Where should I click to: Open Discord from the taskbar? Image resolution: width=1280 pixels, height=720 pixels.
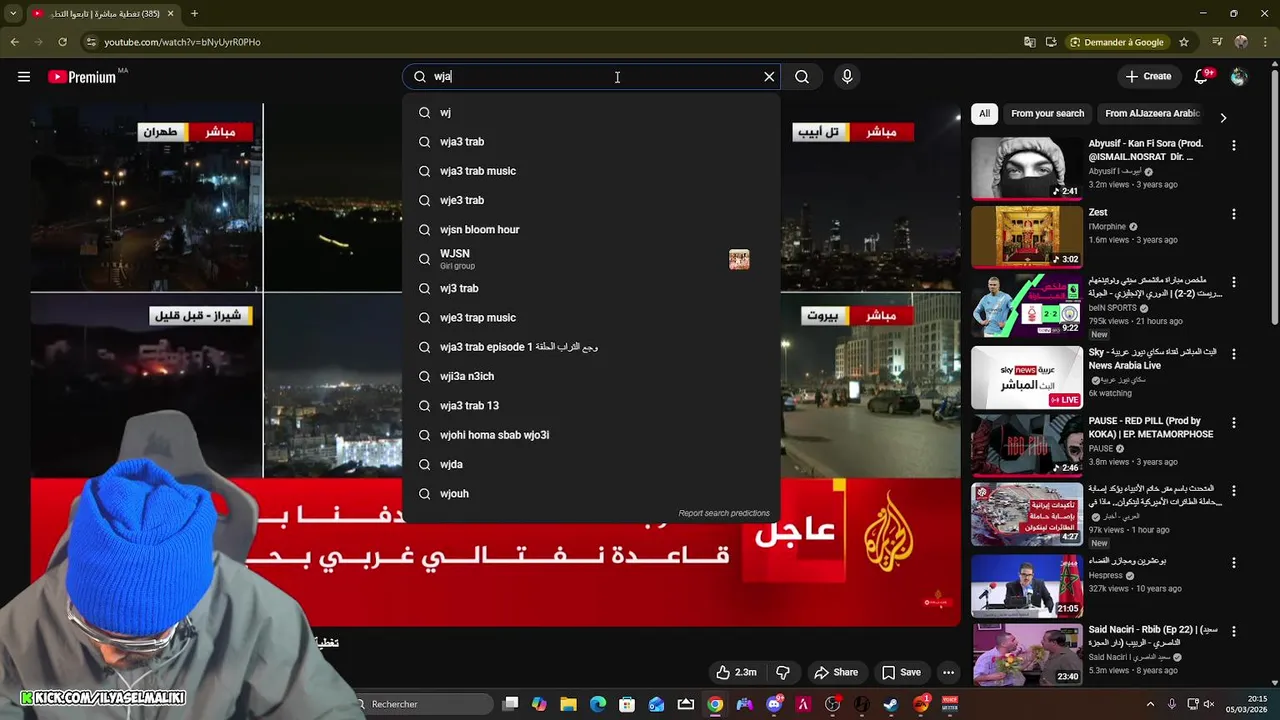point(774,704)
